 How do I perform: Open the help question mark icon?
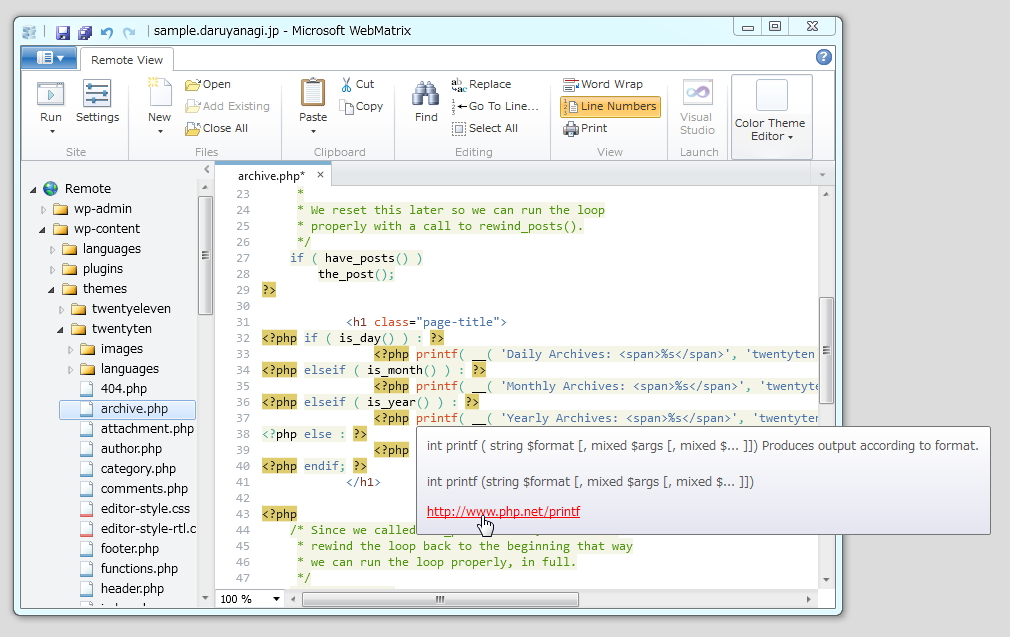tap(823, 58)
